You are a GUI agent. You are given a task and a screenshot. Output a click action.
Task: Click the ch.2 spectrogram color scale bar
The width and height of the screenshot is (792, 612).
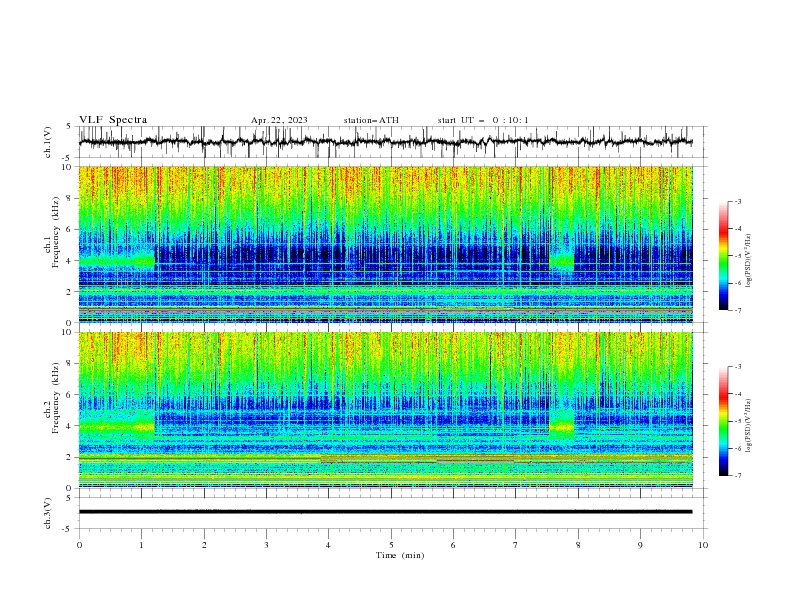pyautogui.click(x=723, y=421)
